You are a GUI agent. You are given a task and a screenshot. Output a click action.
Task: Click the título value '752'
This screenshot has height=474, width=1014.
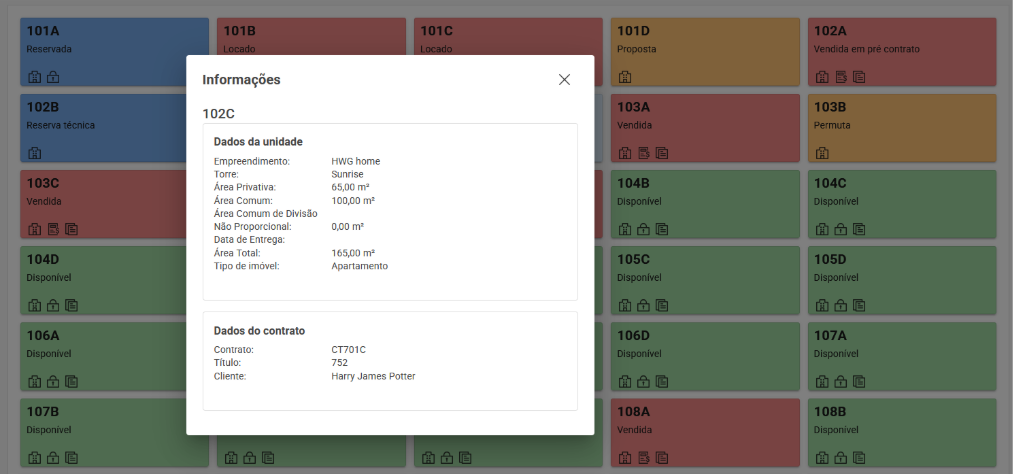[340, 363]
